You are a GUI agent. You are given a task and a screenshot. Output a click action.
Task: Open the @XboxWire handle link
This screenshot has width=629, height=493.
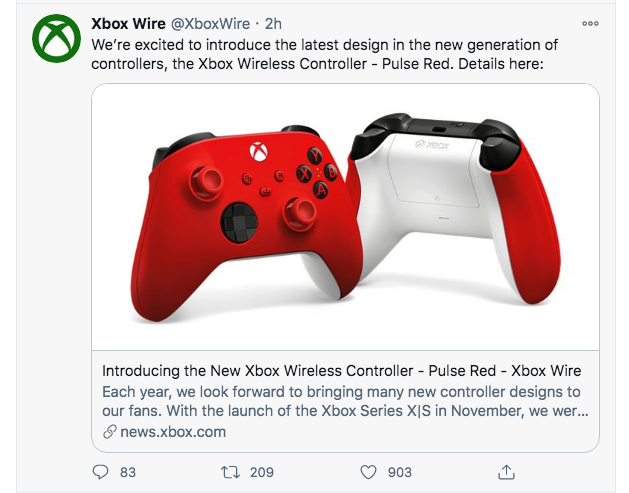(x=212, y=24)
